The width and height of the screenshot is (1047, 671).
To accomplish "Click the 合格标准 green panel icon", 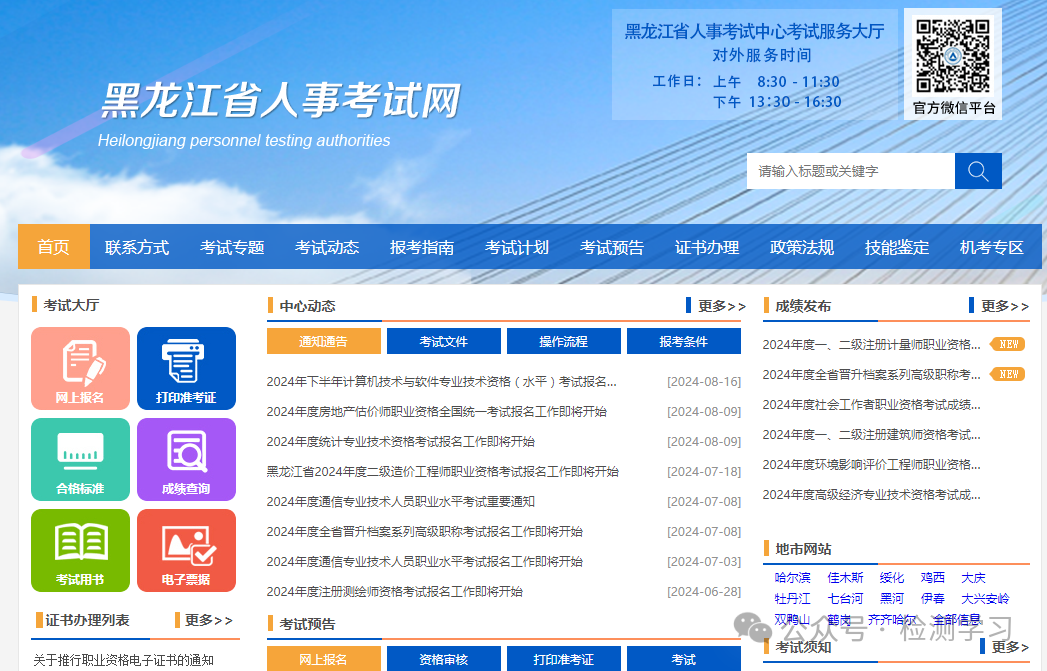I will coord(80,459).
